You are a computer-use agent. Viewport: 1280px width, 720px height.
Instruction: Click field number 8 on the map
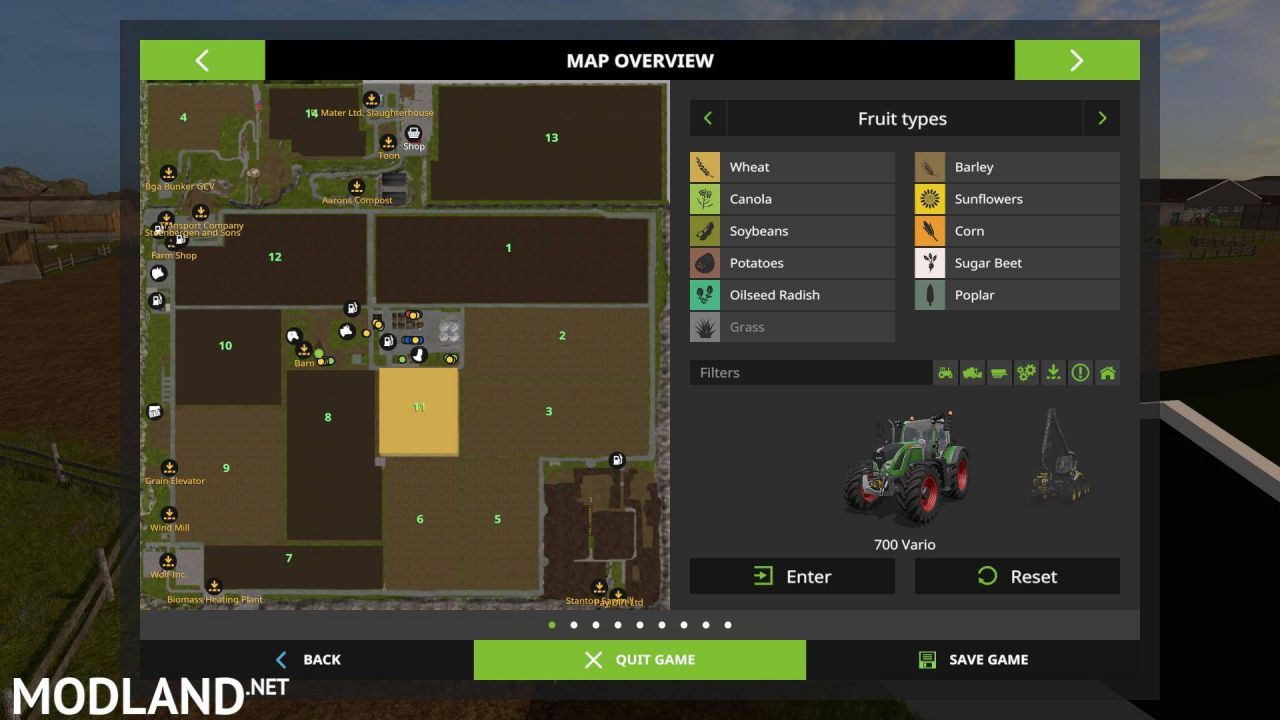[x=327, y=417]
